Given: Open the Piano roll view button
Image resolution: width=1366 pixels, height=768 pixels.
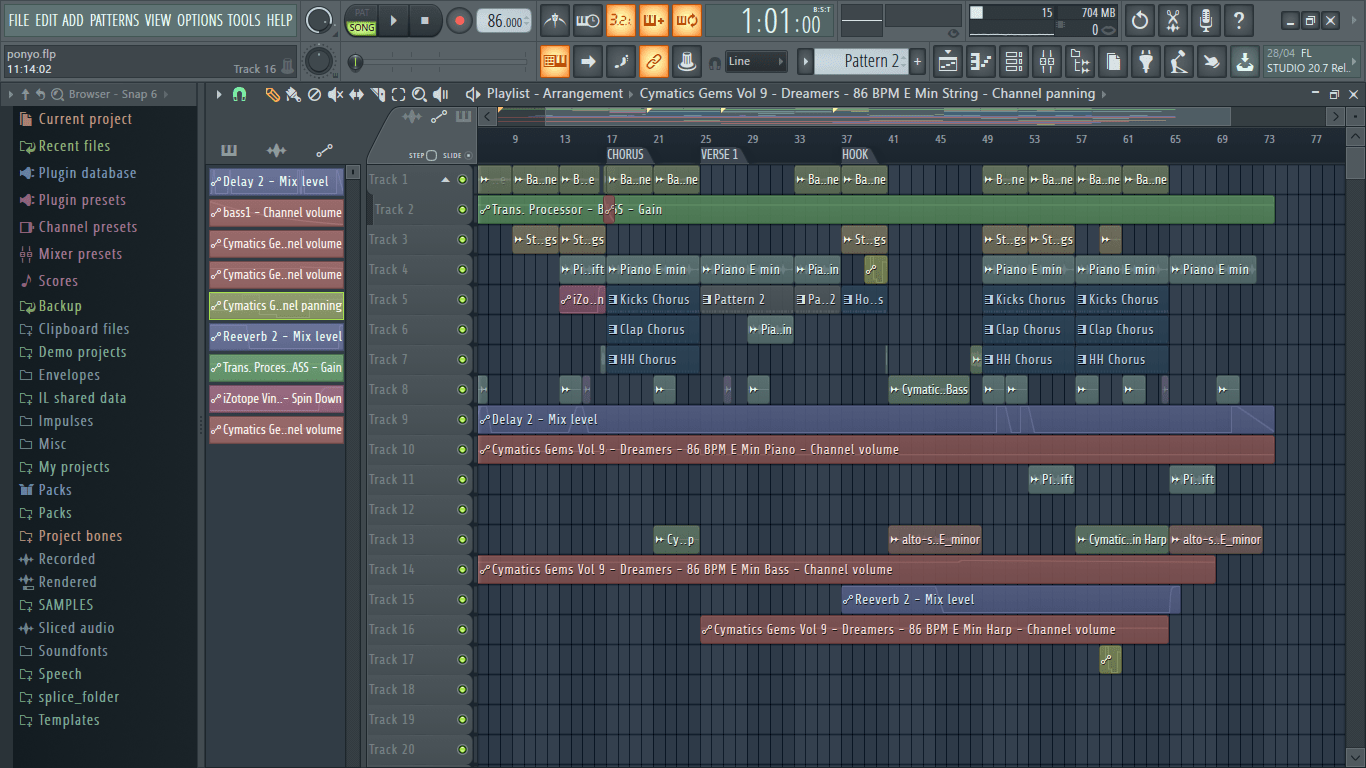Looking at the screenshot, I should 981,62.
